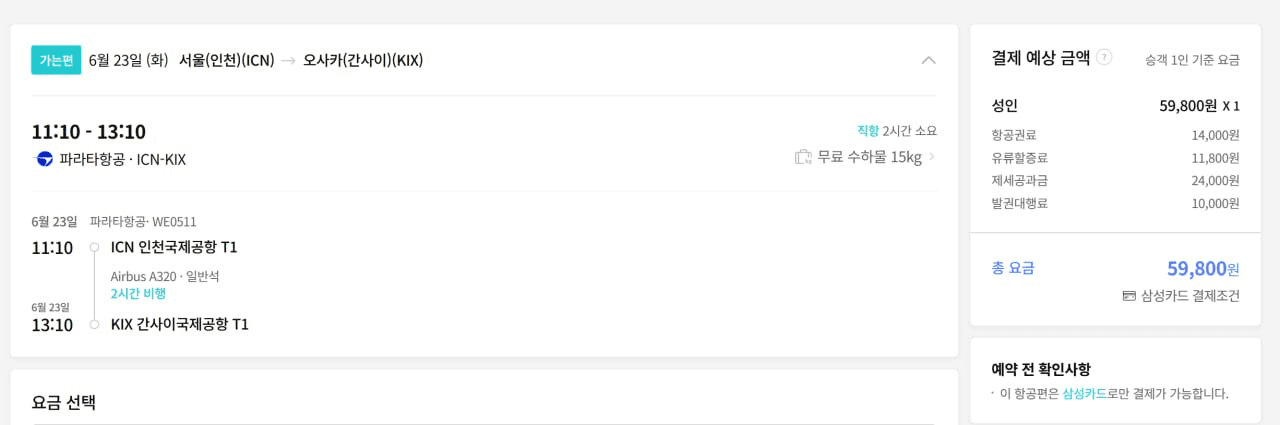Click the 요금 선택 section heading
This screenshot has height=425, width=1280.
(64, 402)
